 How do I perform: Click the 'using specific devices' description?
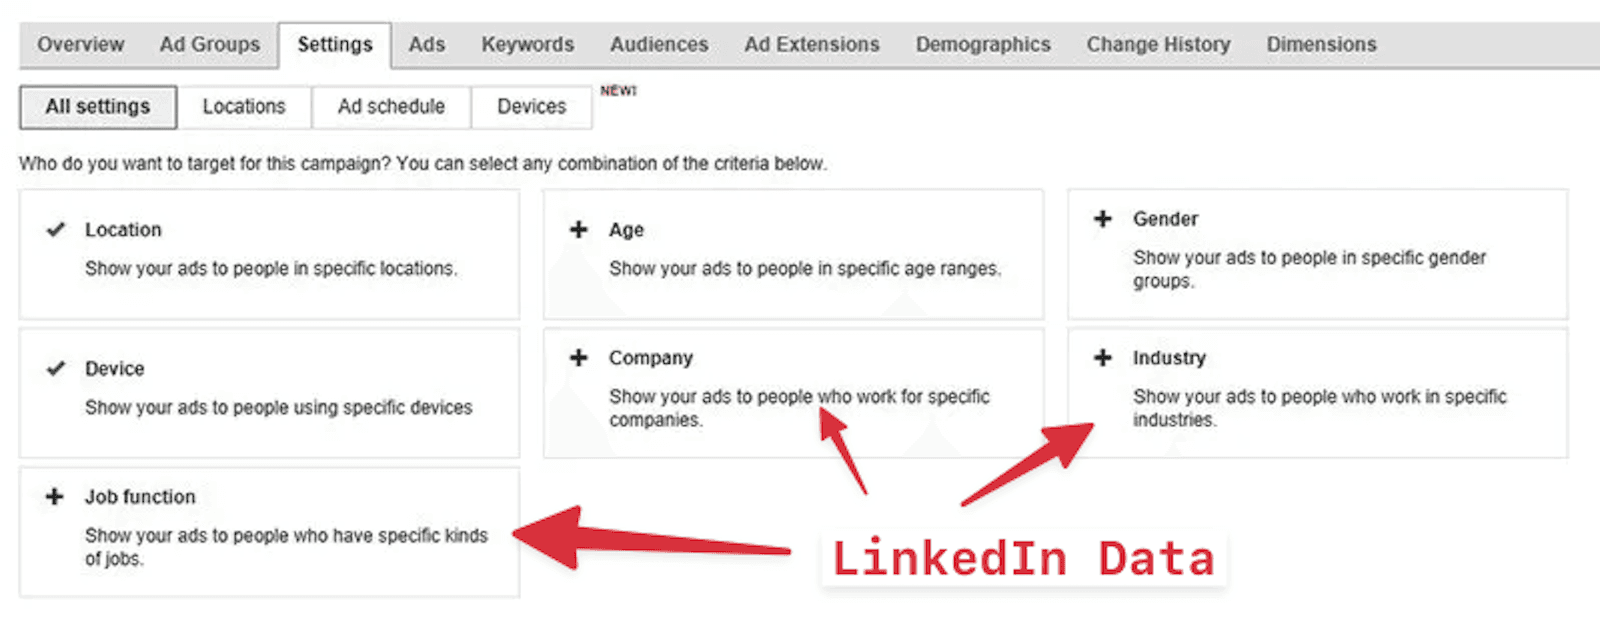pyautogui.click(x=278, y=408)
